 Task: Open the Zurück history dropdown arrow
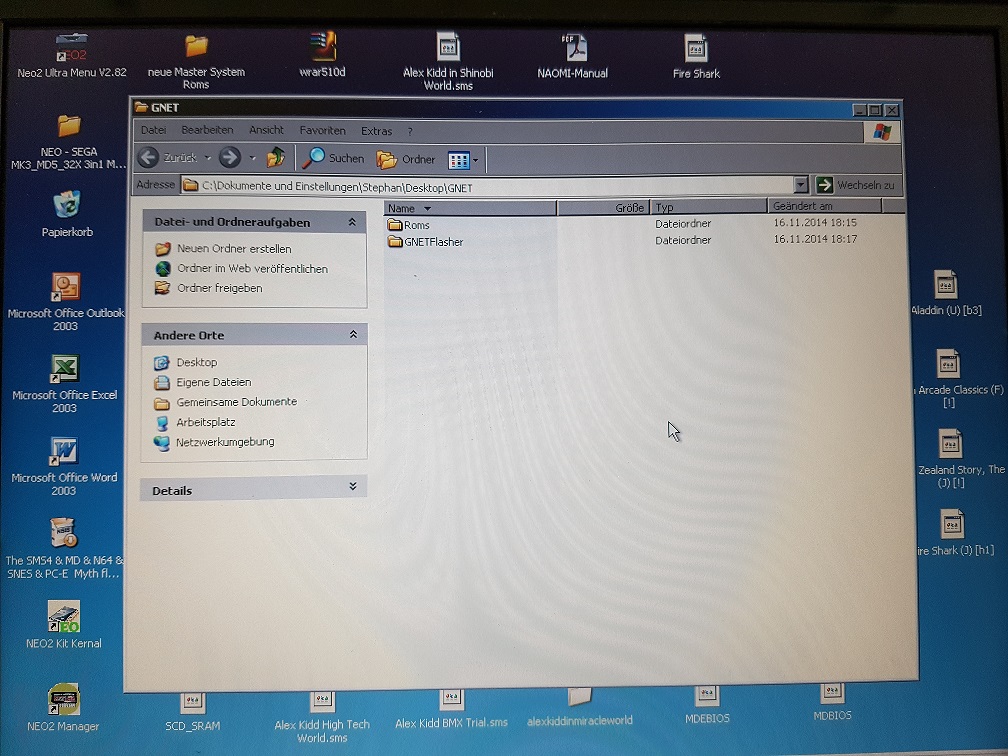tap(208, 158)
